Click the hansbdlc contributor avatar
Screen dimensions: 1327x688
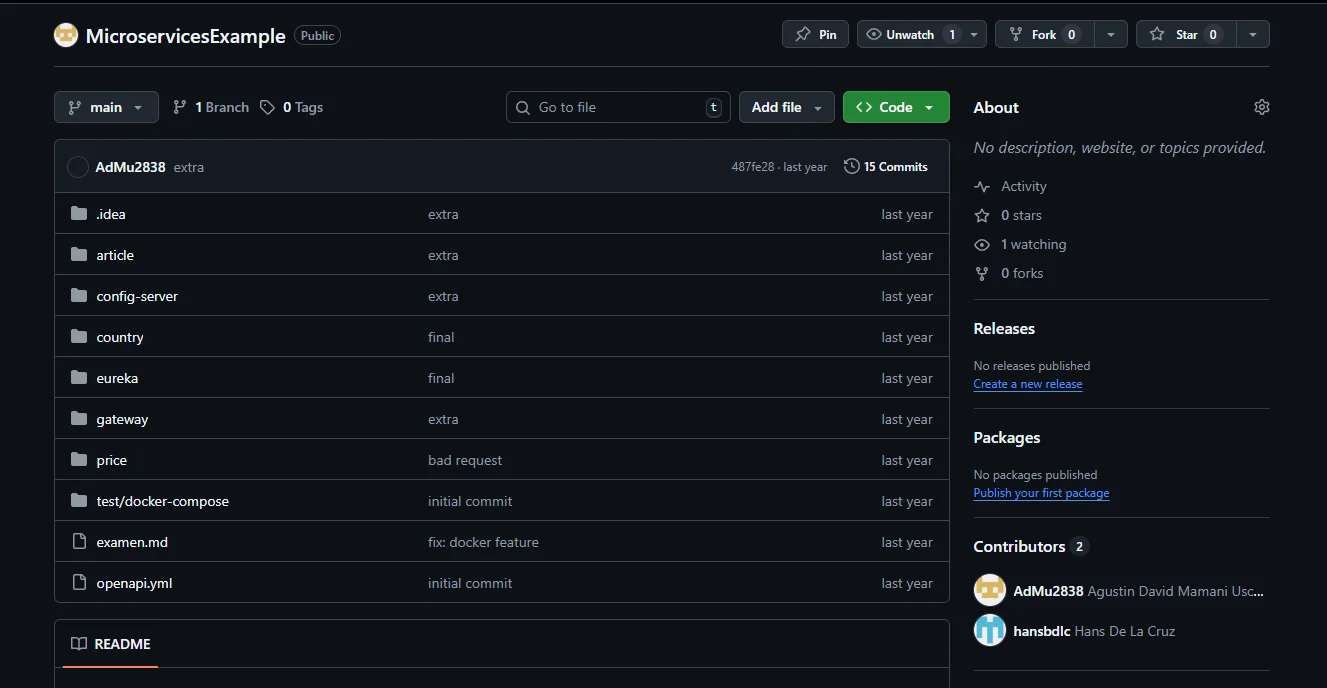989,631
